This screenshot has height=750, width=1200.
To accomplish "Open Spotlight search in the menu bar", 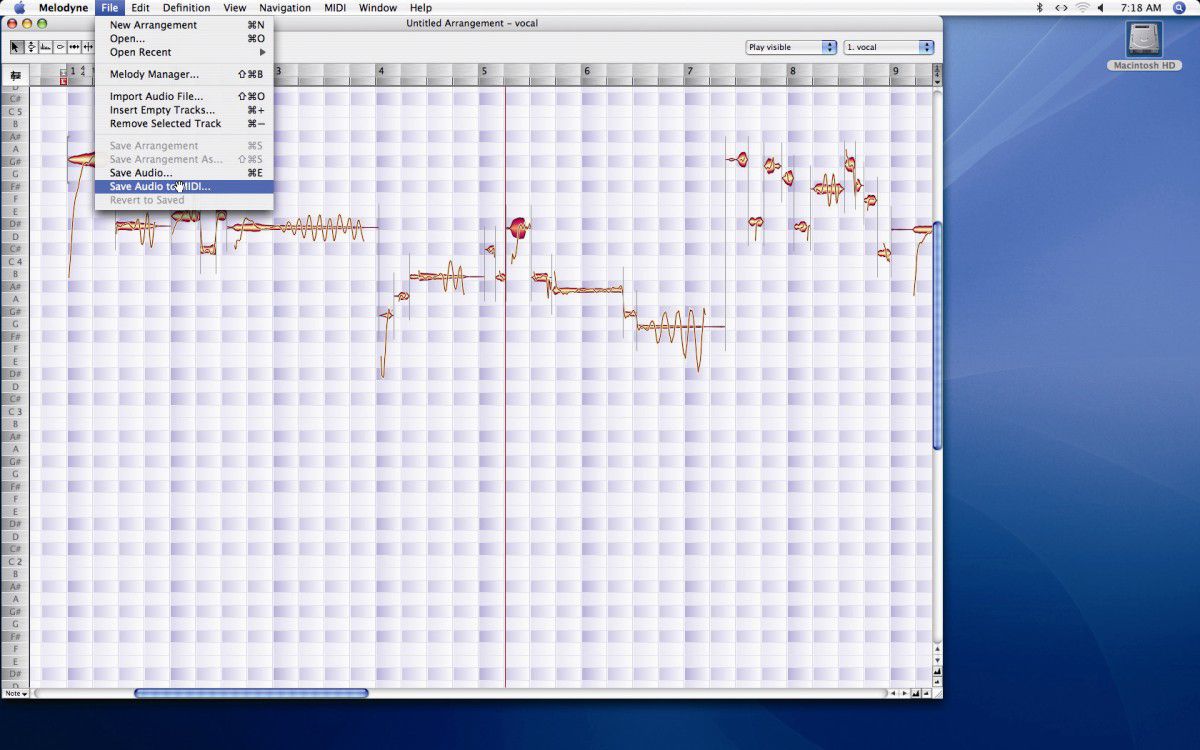I will tap(1180, 7).
